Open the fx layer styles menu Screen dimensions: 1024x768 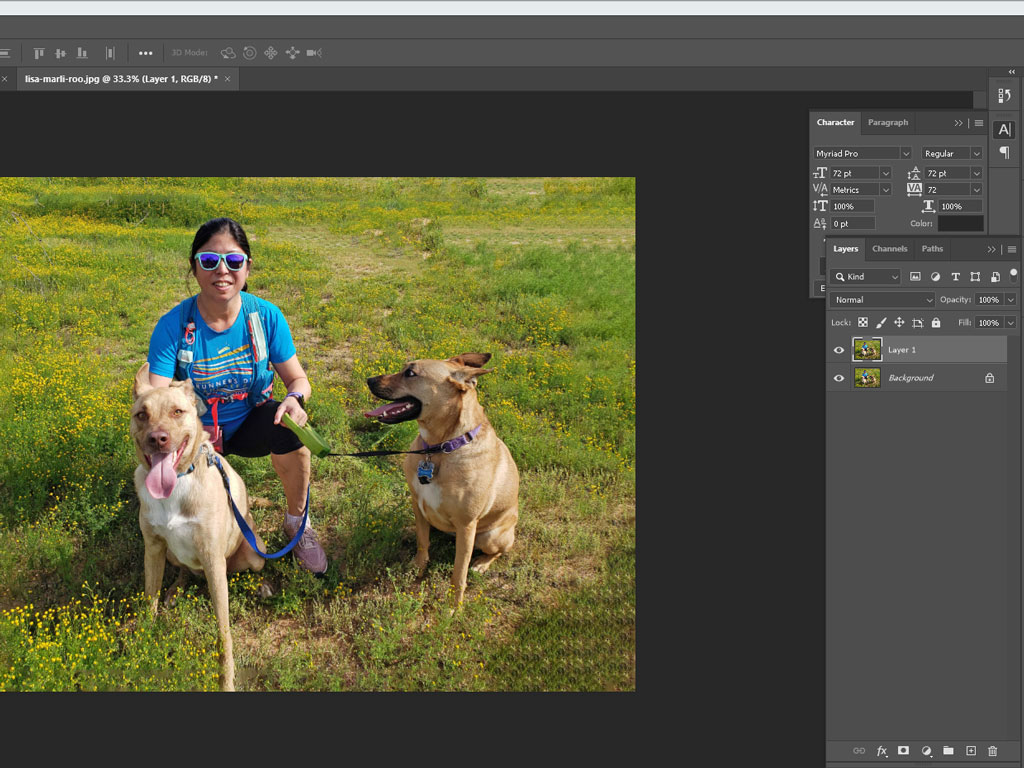881,750
